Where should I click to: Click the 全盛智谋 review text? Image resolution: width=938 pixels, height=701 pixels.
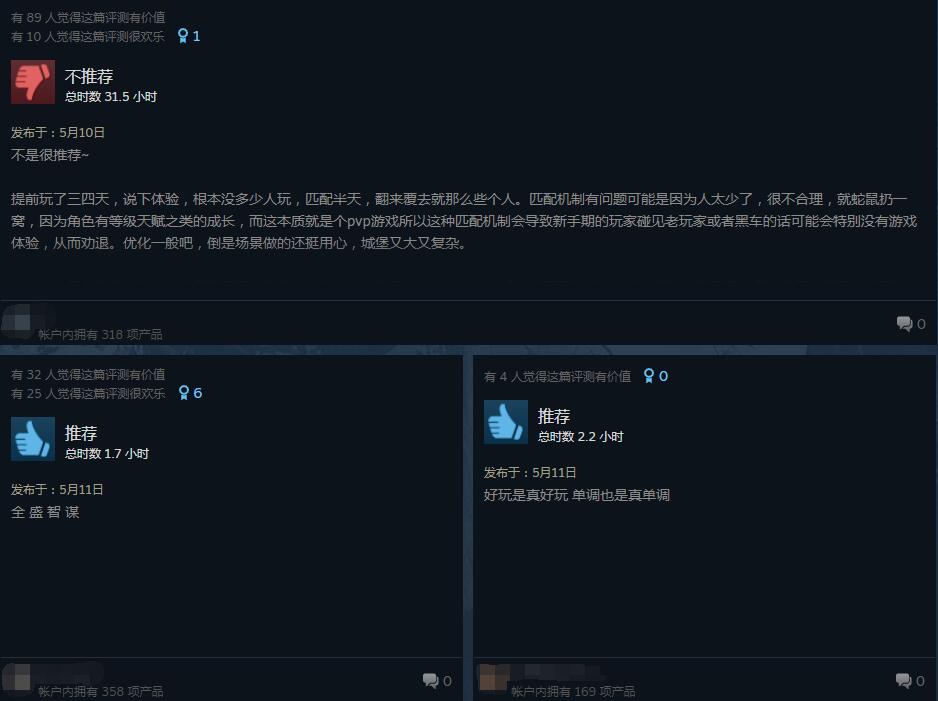click(x=45, y=512)
